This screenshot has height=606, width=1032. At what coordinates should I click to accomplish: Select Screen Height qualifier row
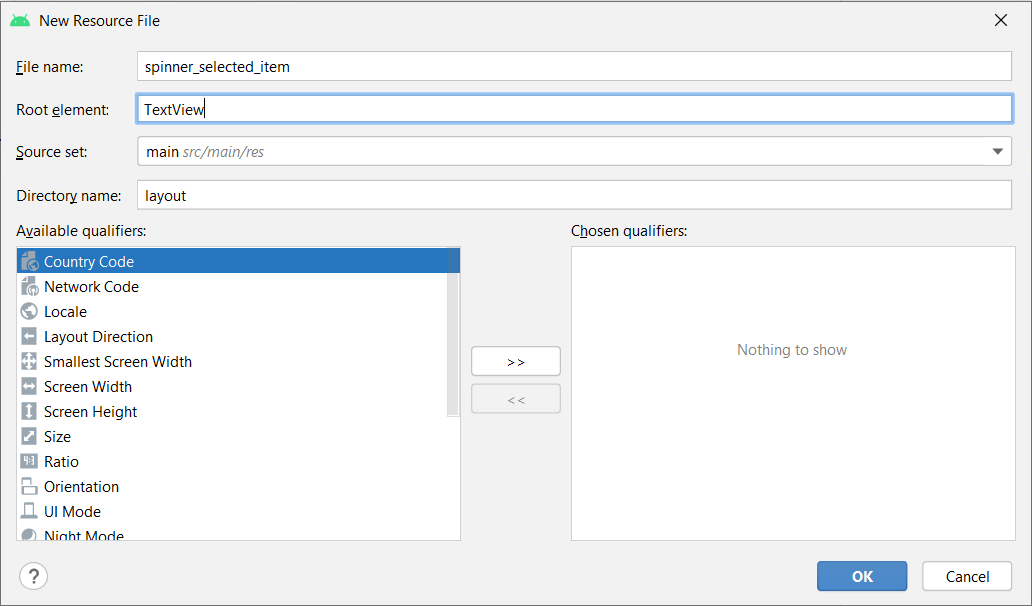232,411
